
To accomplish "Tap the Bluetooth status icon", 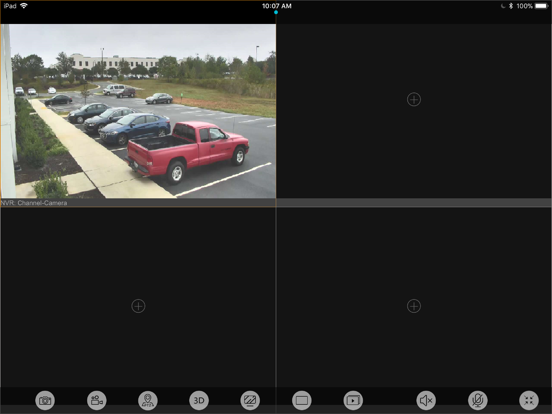I will (511, 6).
